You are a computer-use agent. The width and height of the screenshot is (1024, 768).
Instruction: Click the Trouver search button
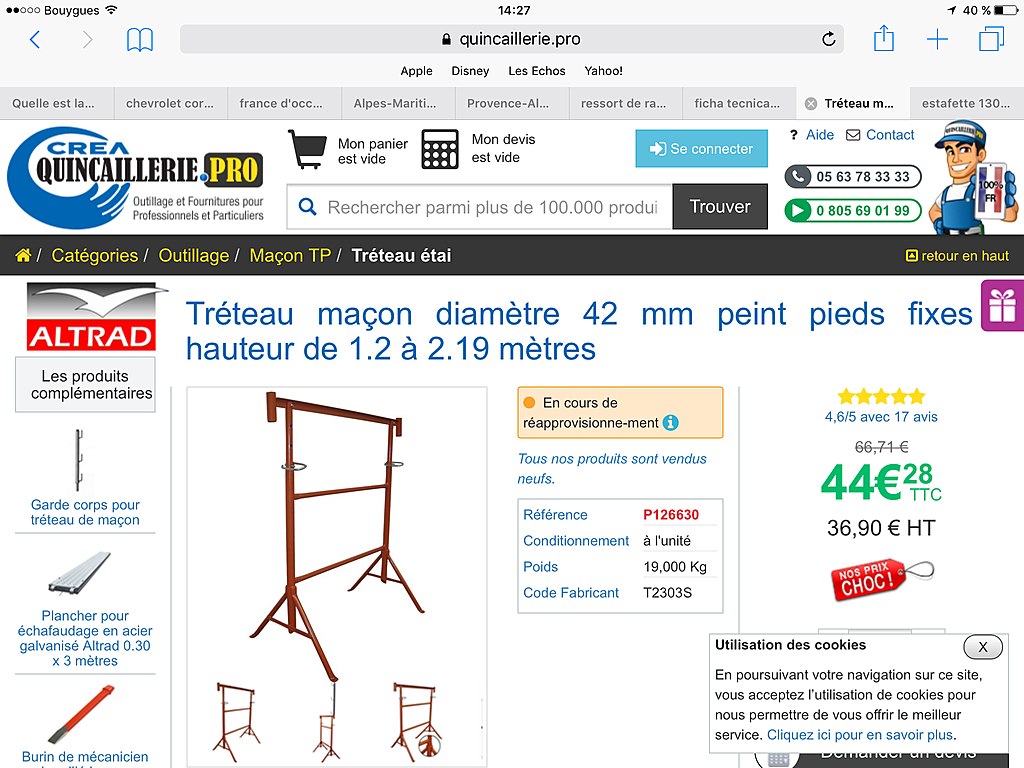coord(720,206)
